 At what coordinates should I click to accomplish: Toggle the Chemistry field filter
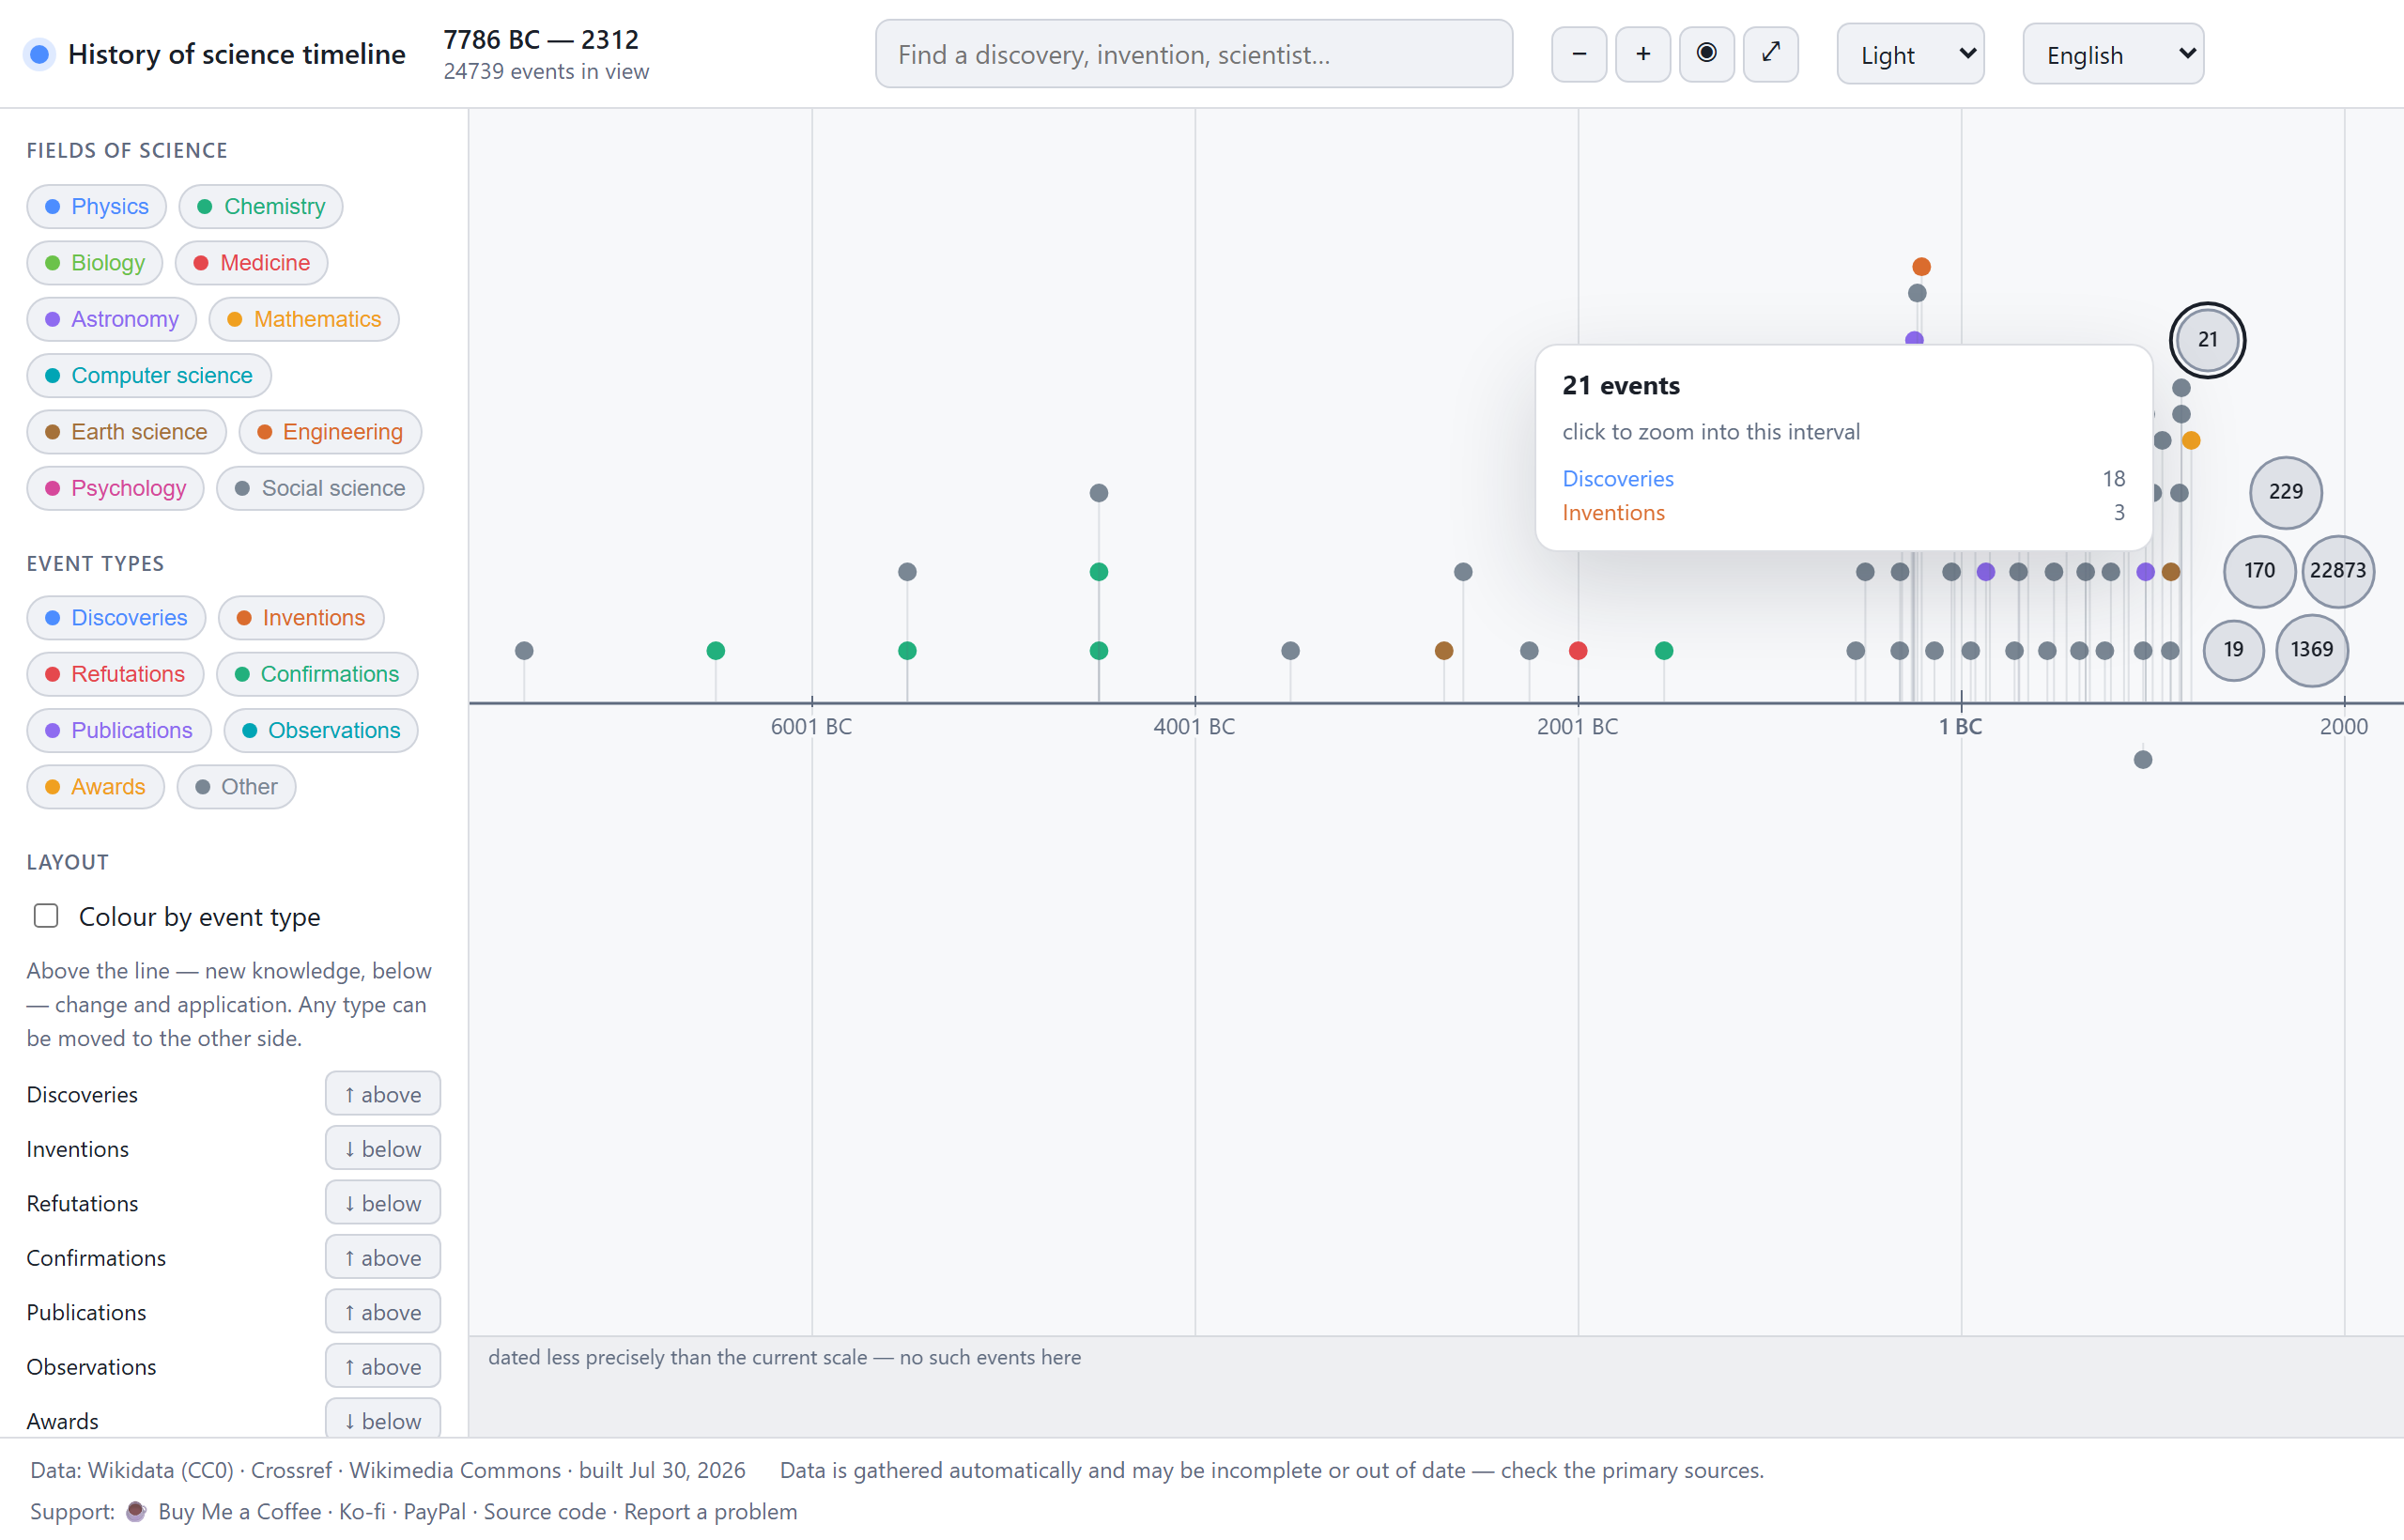click(x=261, y=206)
